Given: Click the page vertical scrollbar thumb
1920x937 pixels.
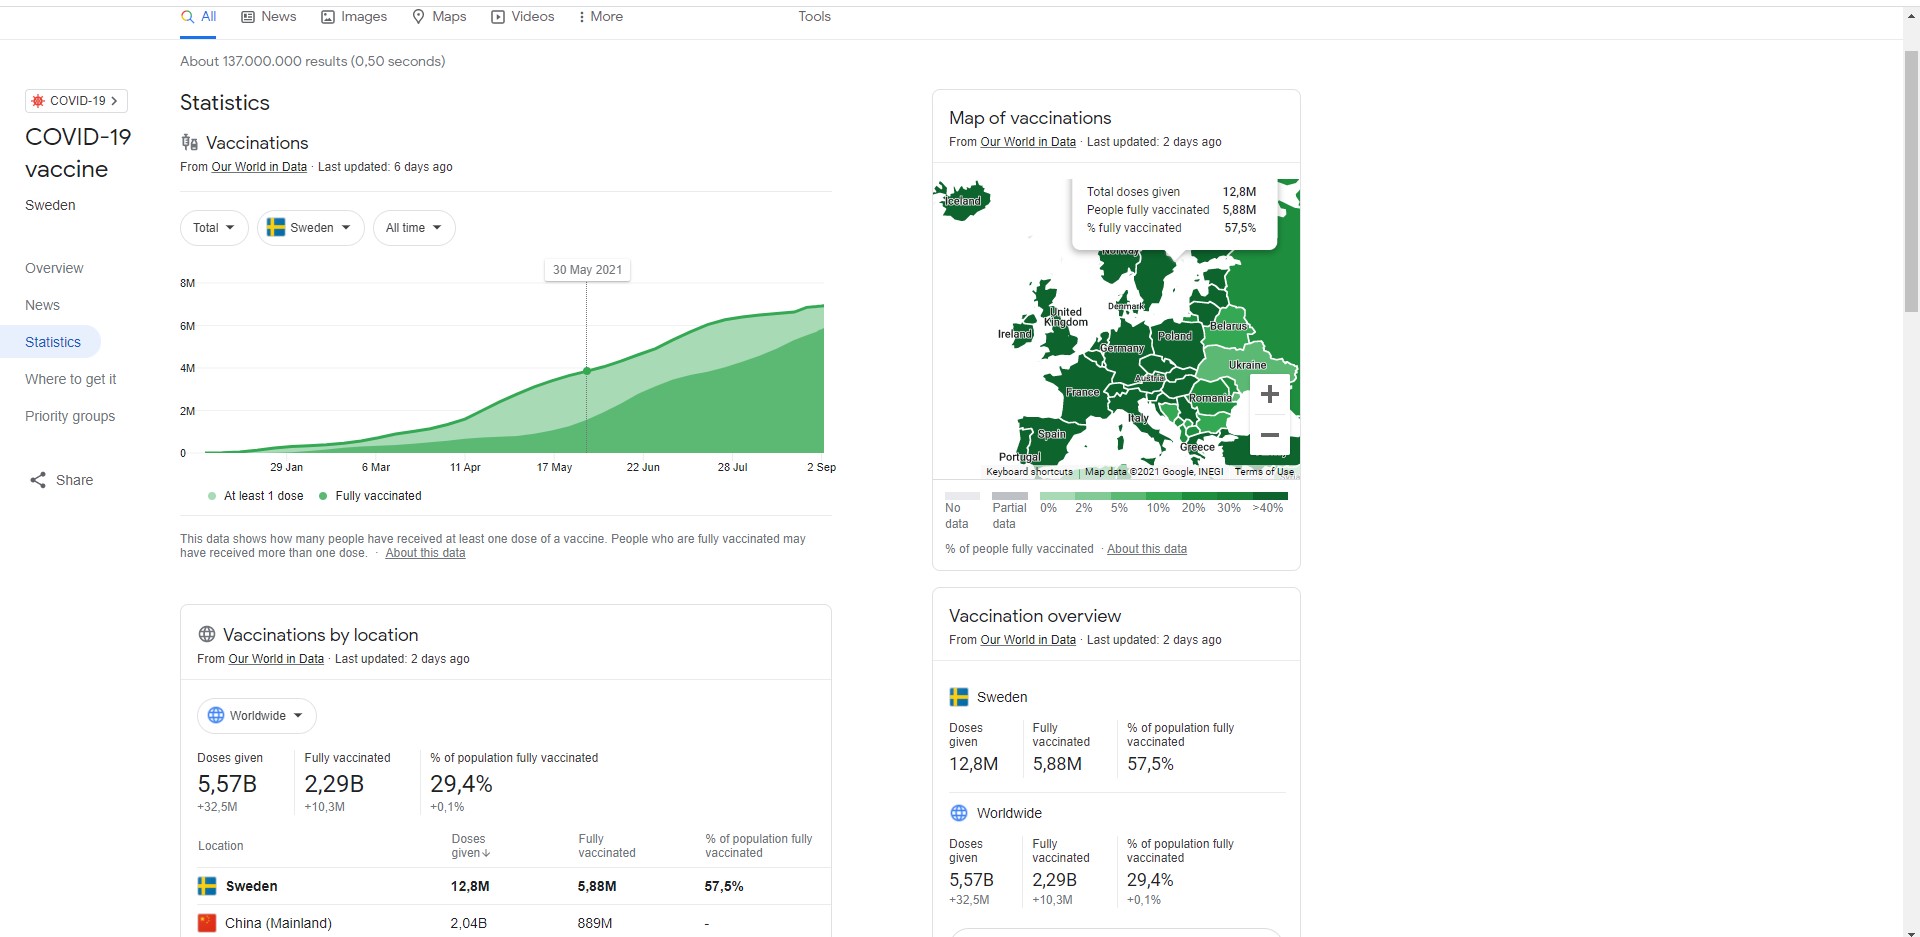Looking at the screenshot, I should (x=1911, y=180).
